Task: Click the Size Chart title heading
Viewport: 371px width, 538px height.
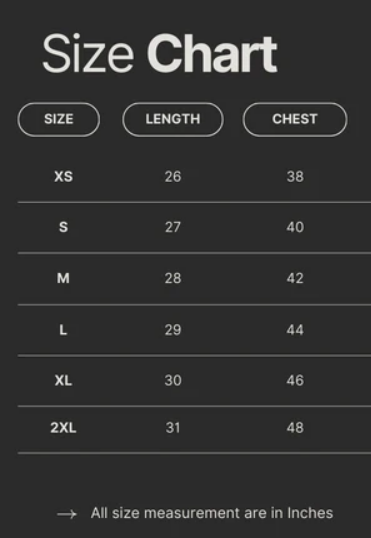Action: (160, 53)
